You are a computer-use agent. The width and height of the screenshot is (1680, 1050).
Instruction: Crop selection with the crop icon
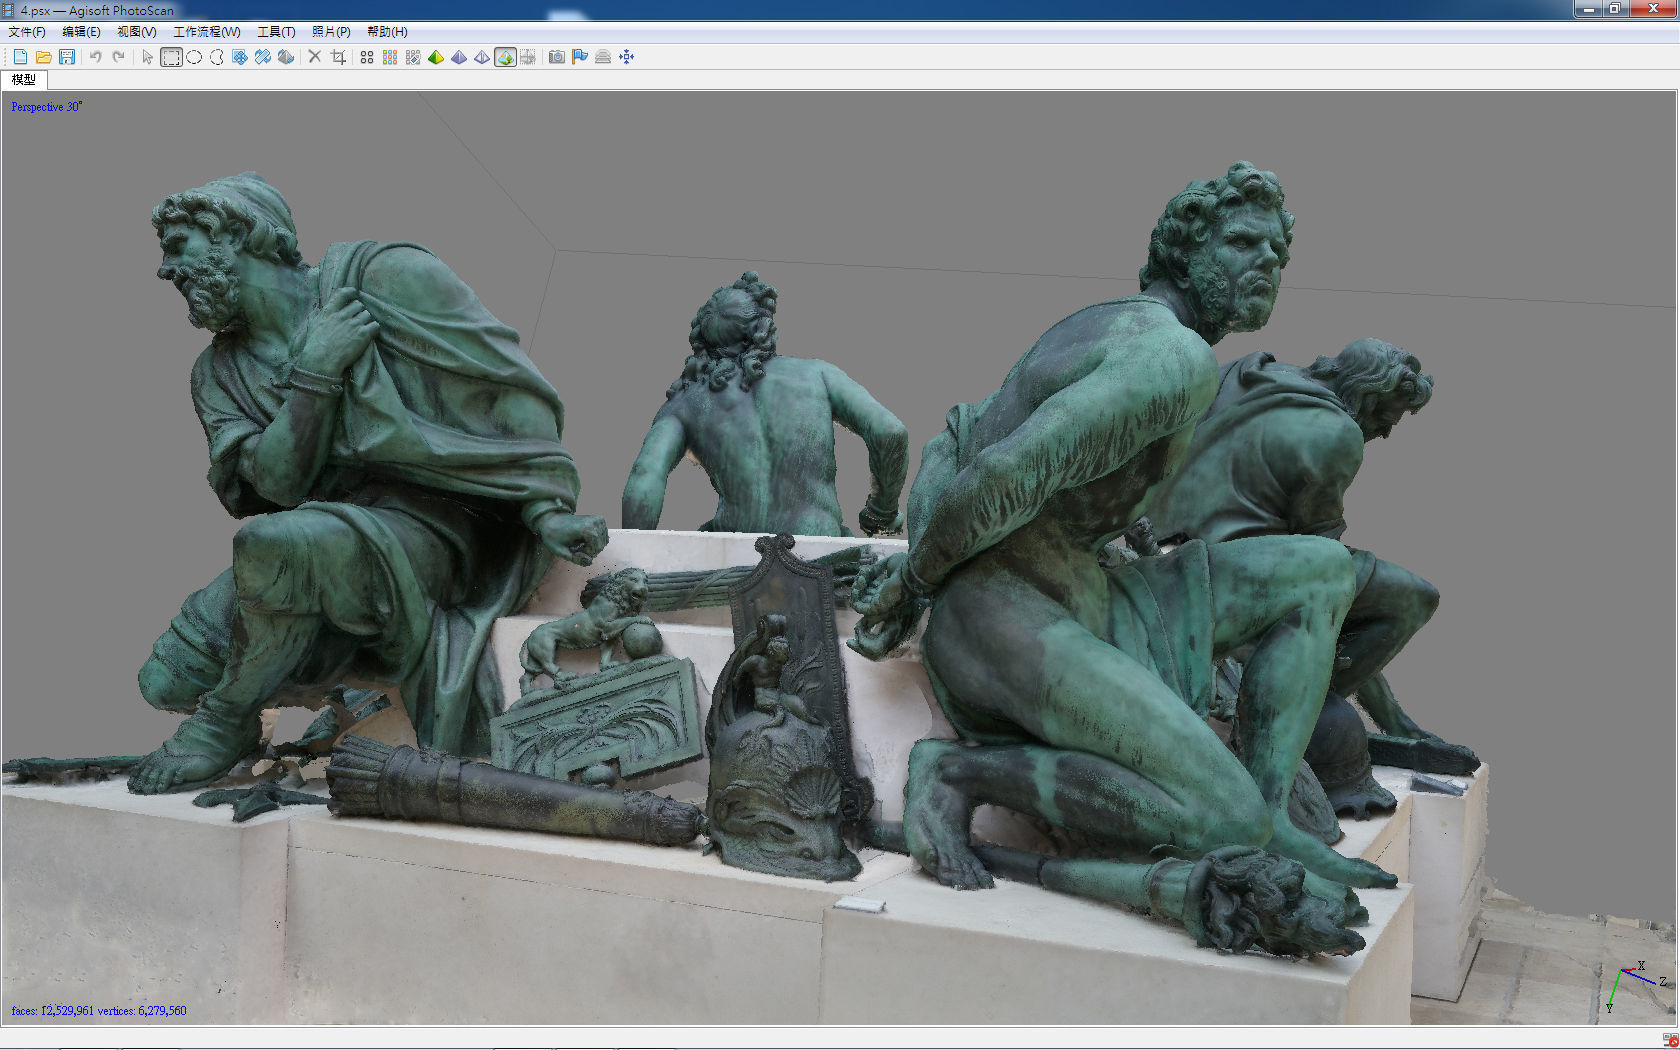338,57
